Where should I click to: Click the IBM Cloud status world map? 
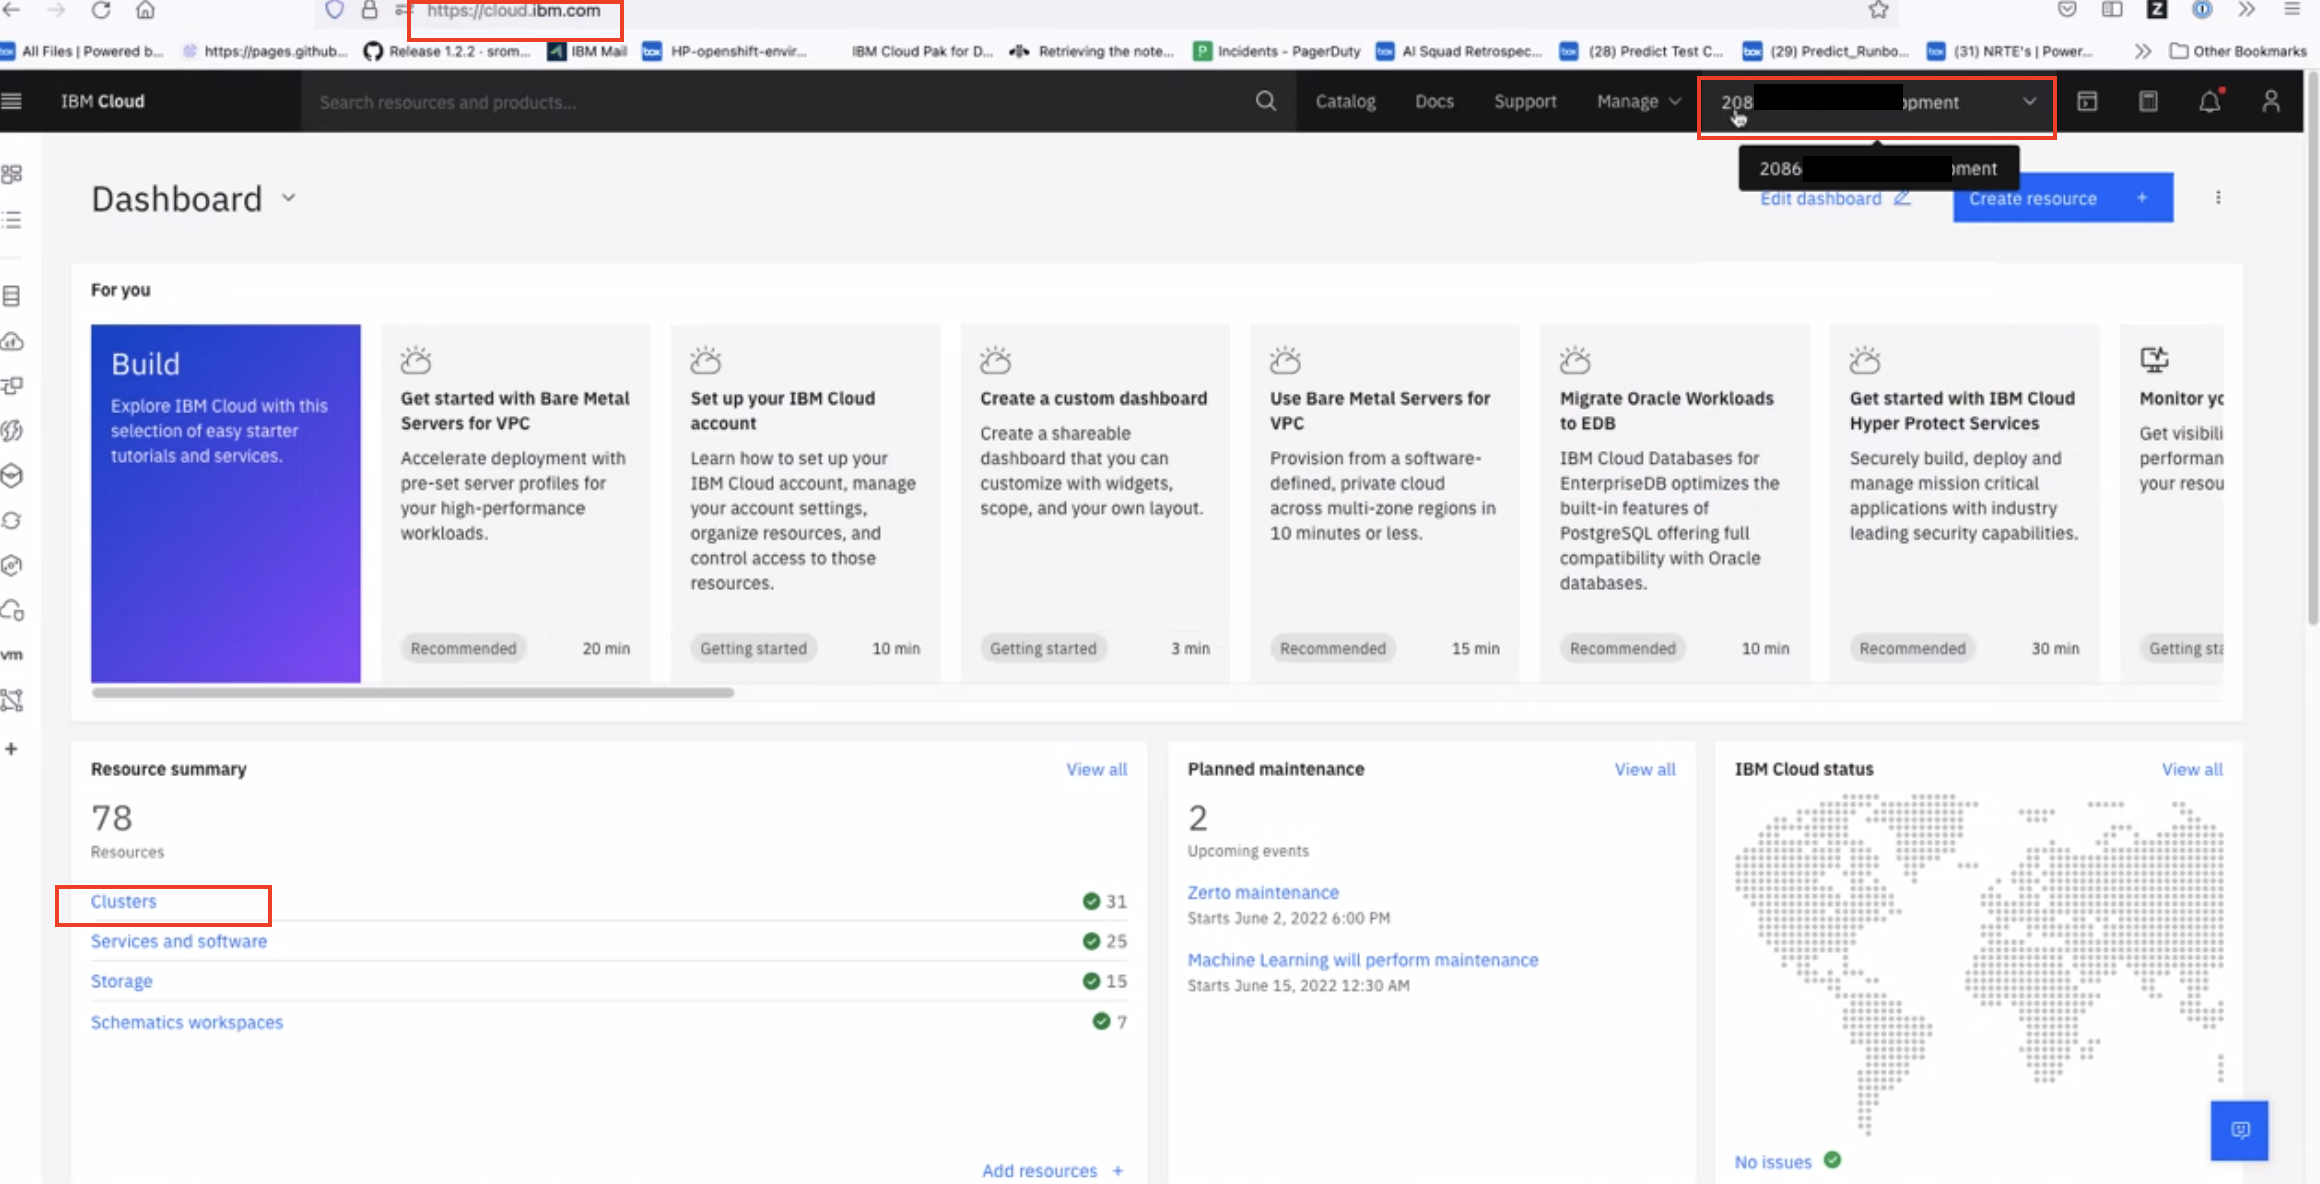coord(1980,965)
